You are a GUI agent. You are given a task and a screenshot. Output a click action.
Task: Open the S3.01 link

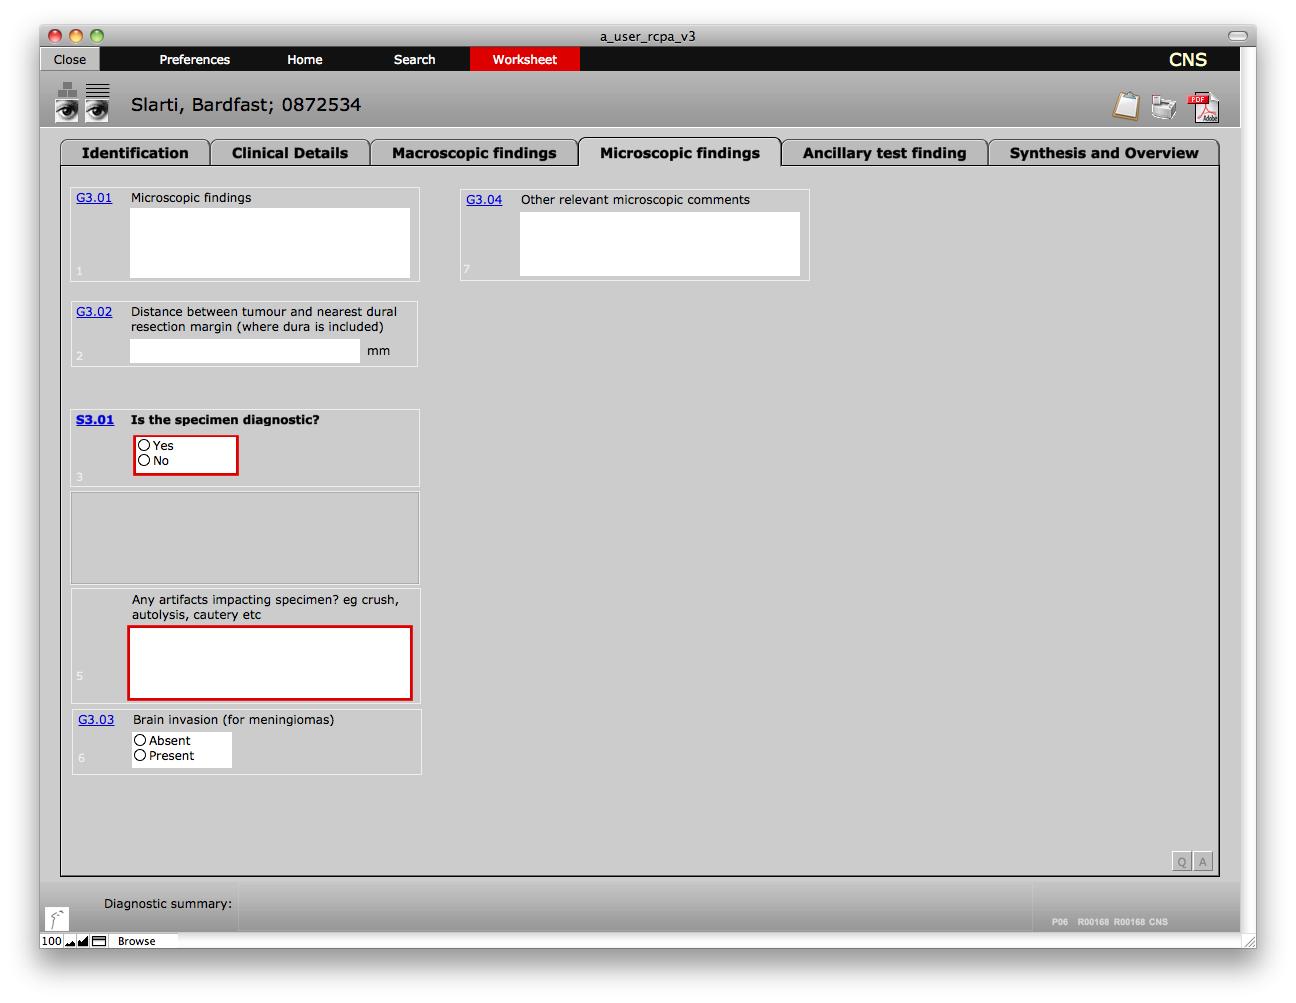click(x=95, y=420)
